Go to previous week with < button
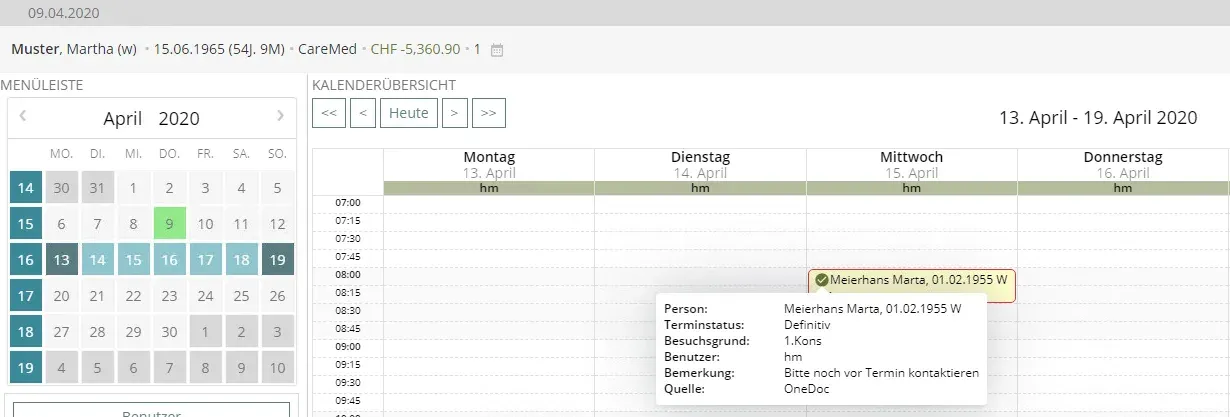 [362, 113]
